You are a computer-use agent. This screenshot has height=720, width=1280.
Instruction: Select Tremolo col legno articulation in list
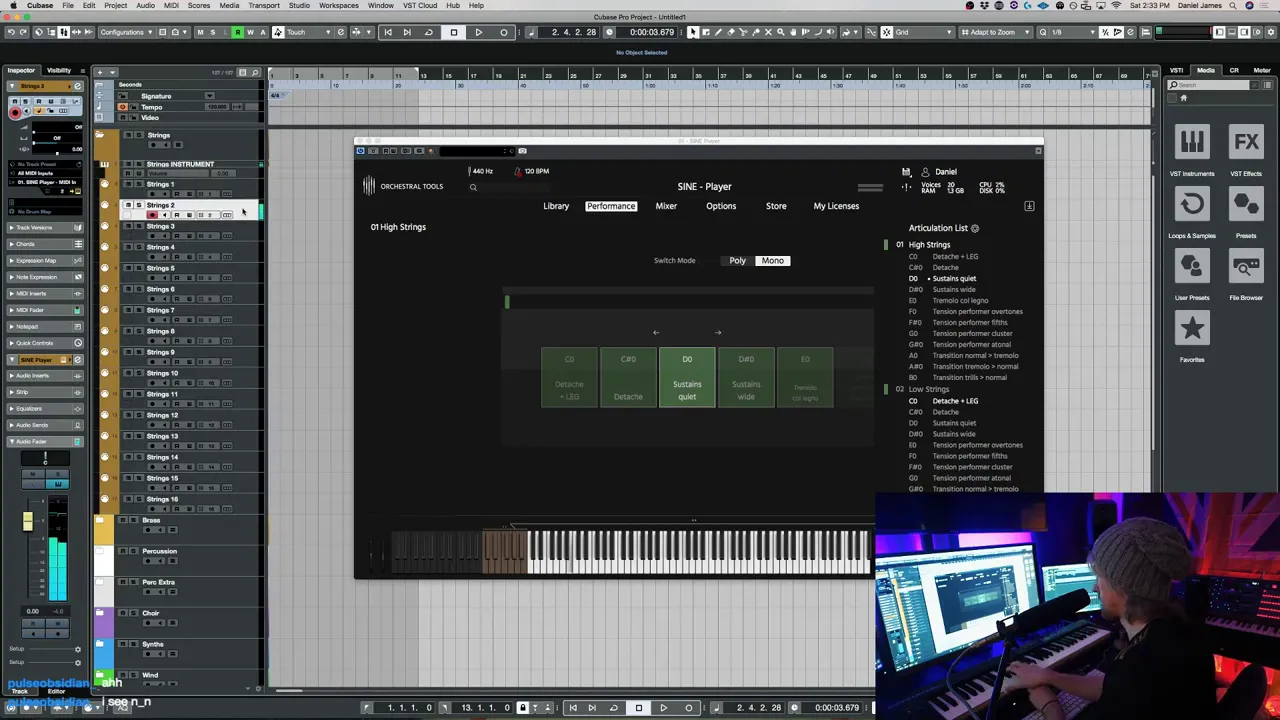[960, 300]
